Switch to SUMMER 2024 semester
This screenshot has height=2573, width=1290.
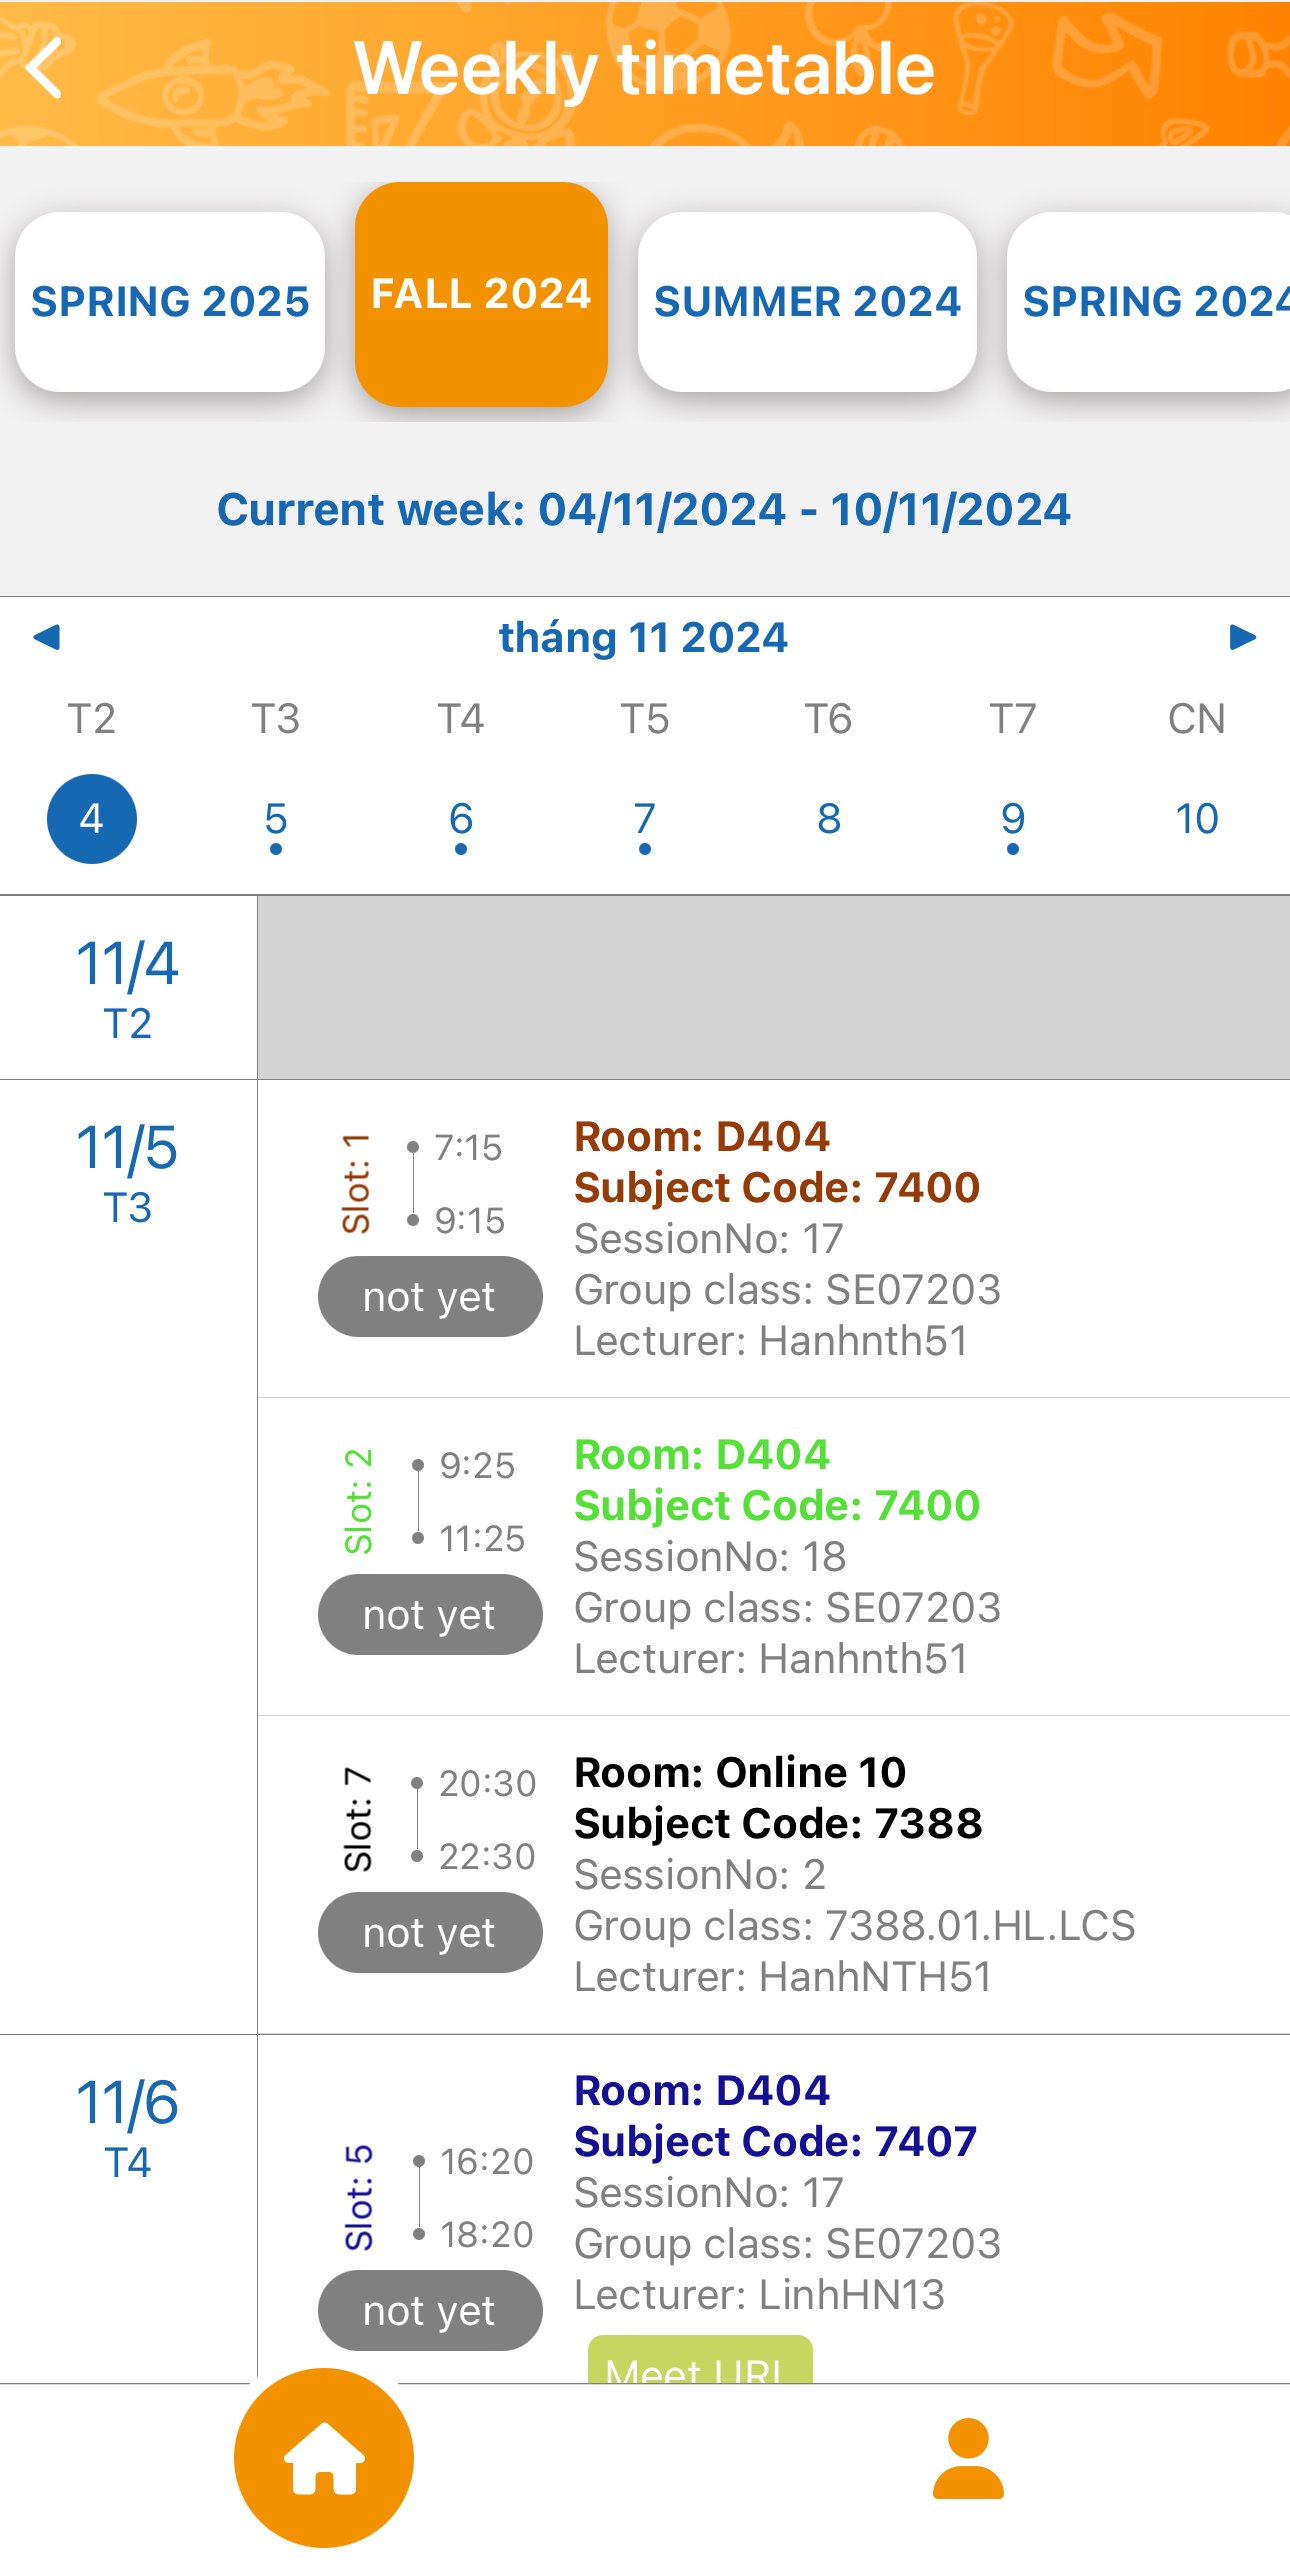pyautogui.click(x=807, y=301)
